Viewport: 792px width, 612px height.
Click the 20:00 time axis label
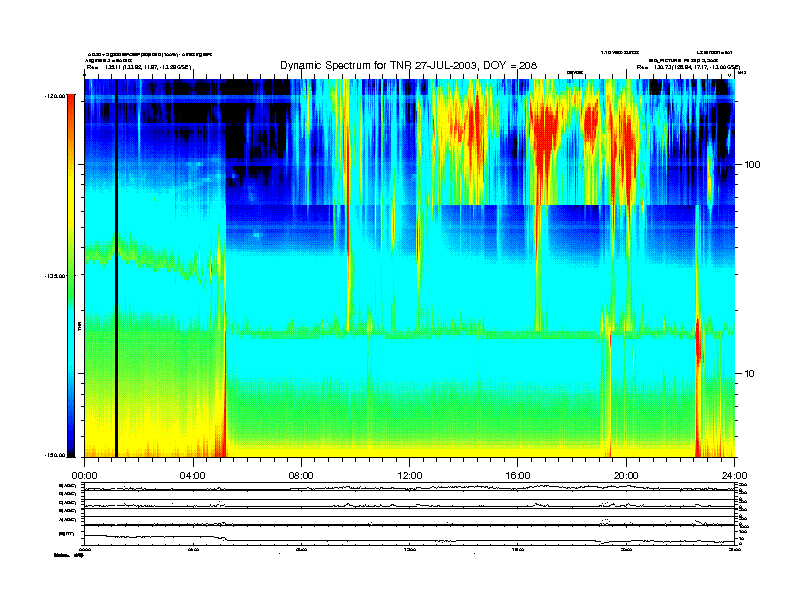626,476
